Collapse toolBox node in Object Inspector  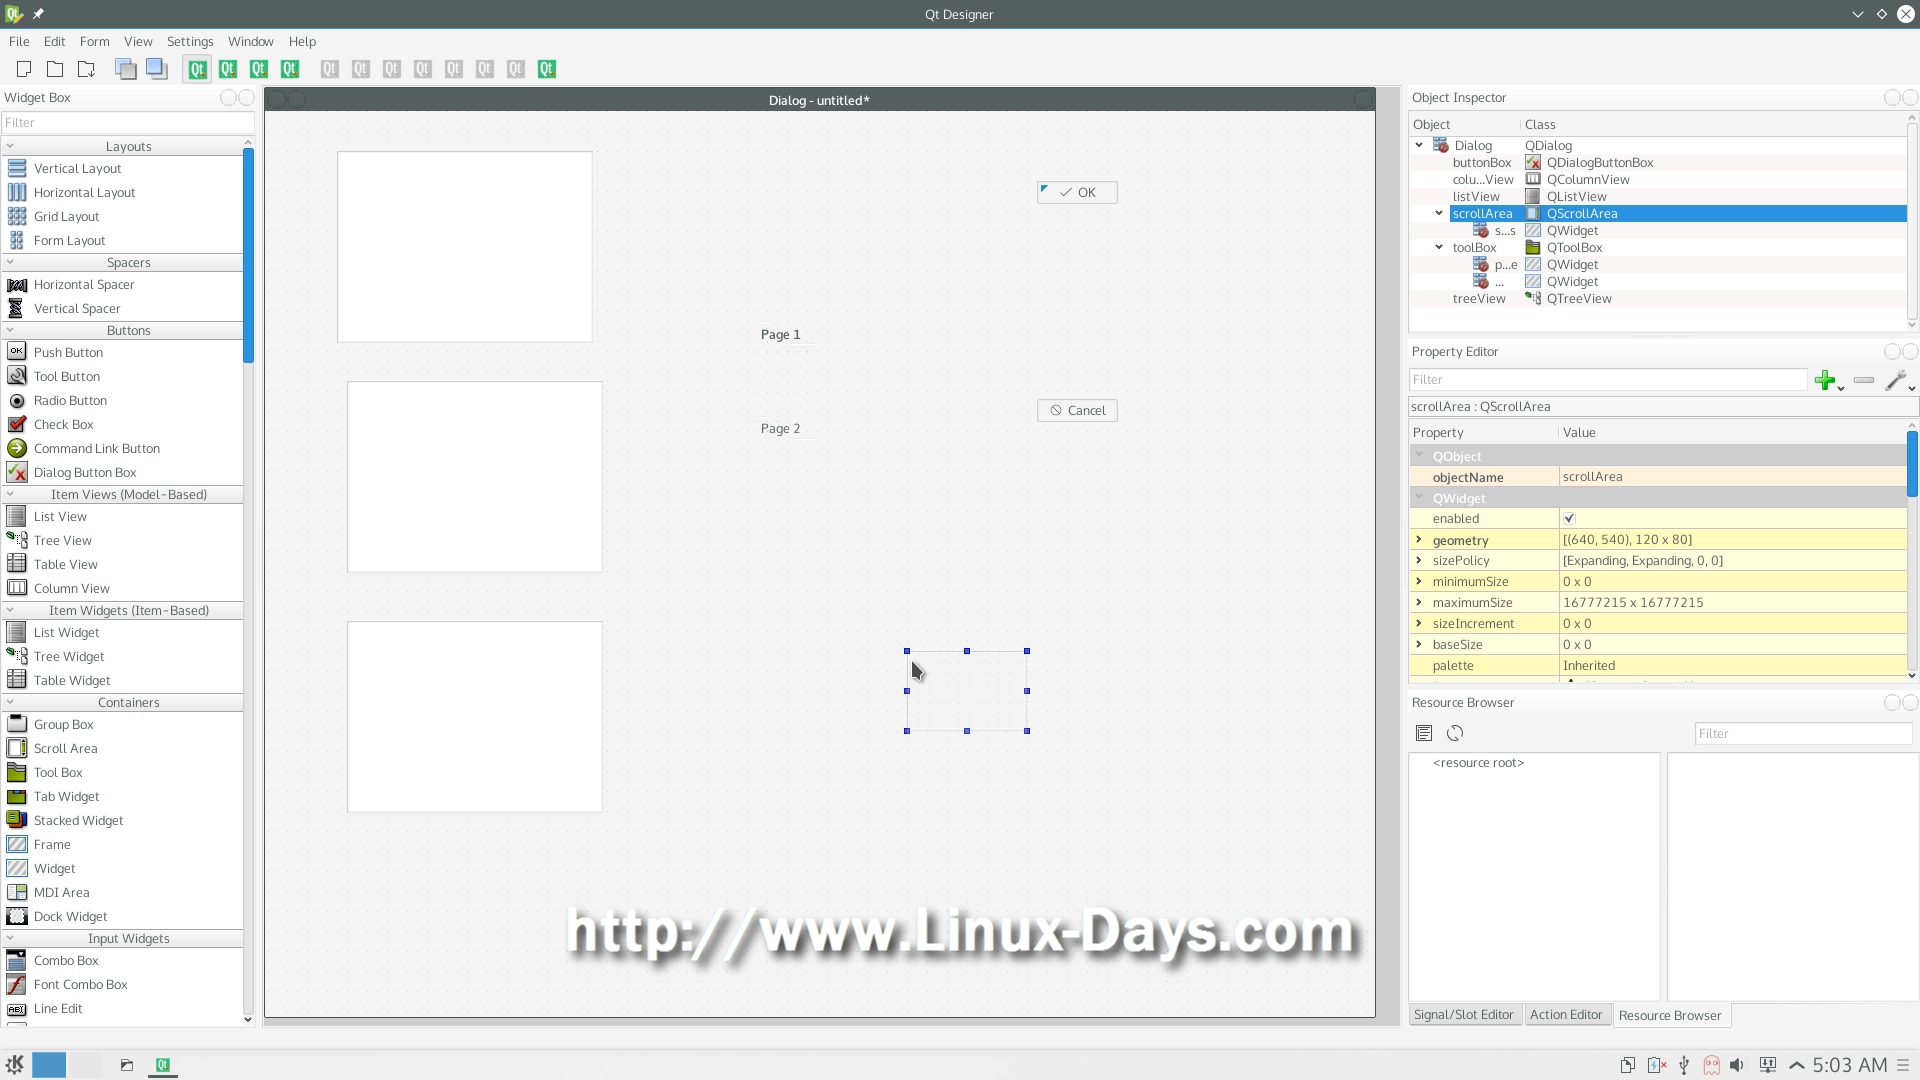coord(1439,247)
